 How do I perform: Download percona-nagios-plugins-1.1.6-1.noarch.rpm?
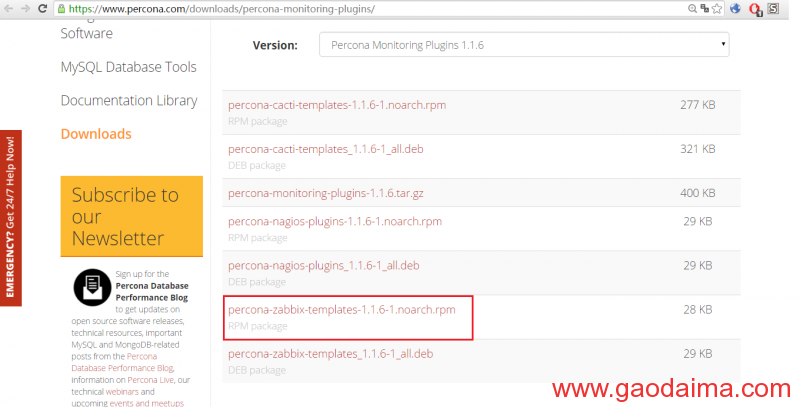click(x=335, y=221)
